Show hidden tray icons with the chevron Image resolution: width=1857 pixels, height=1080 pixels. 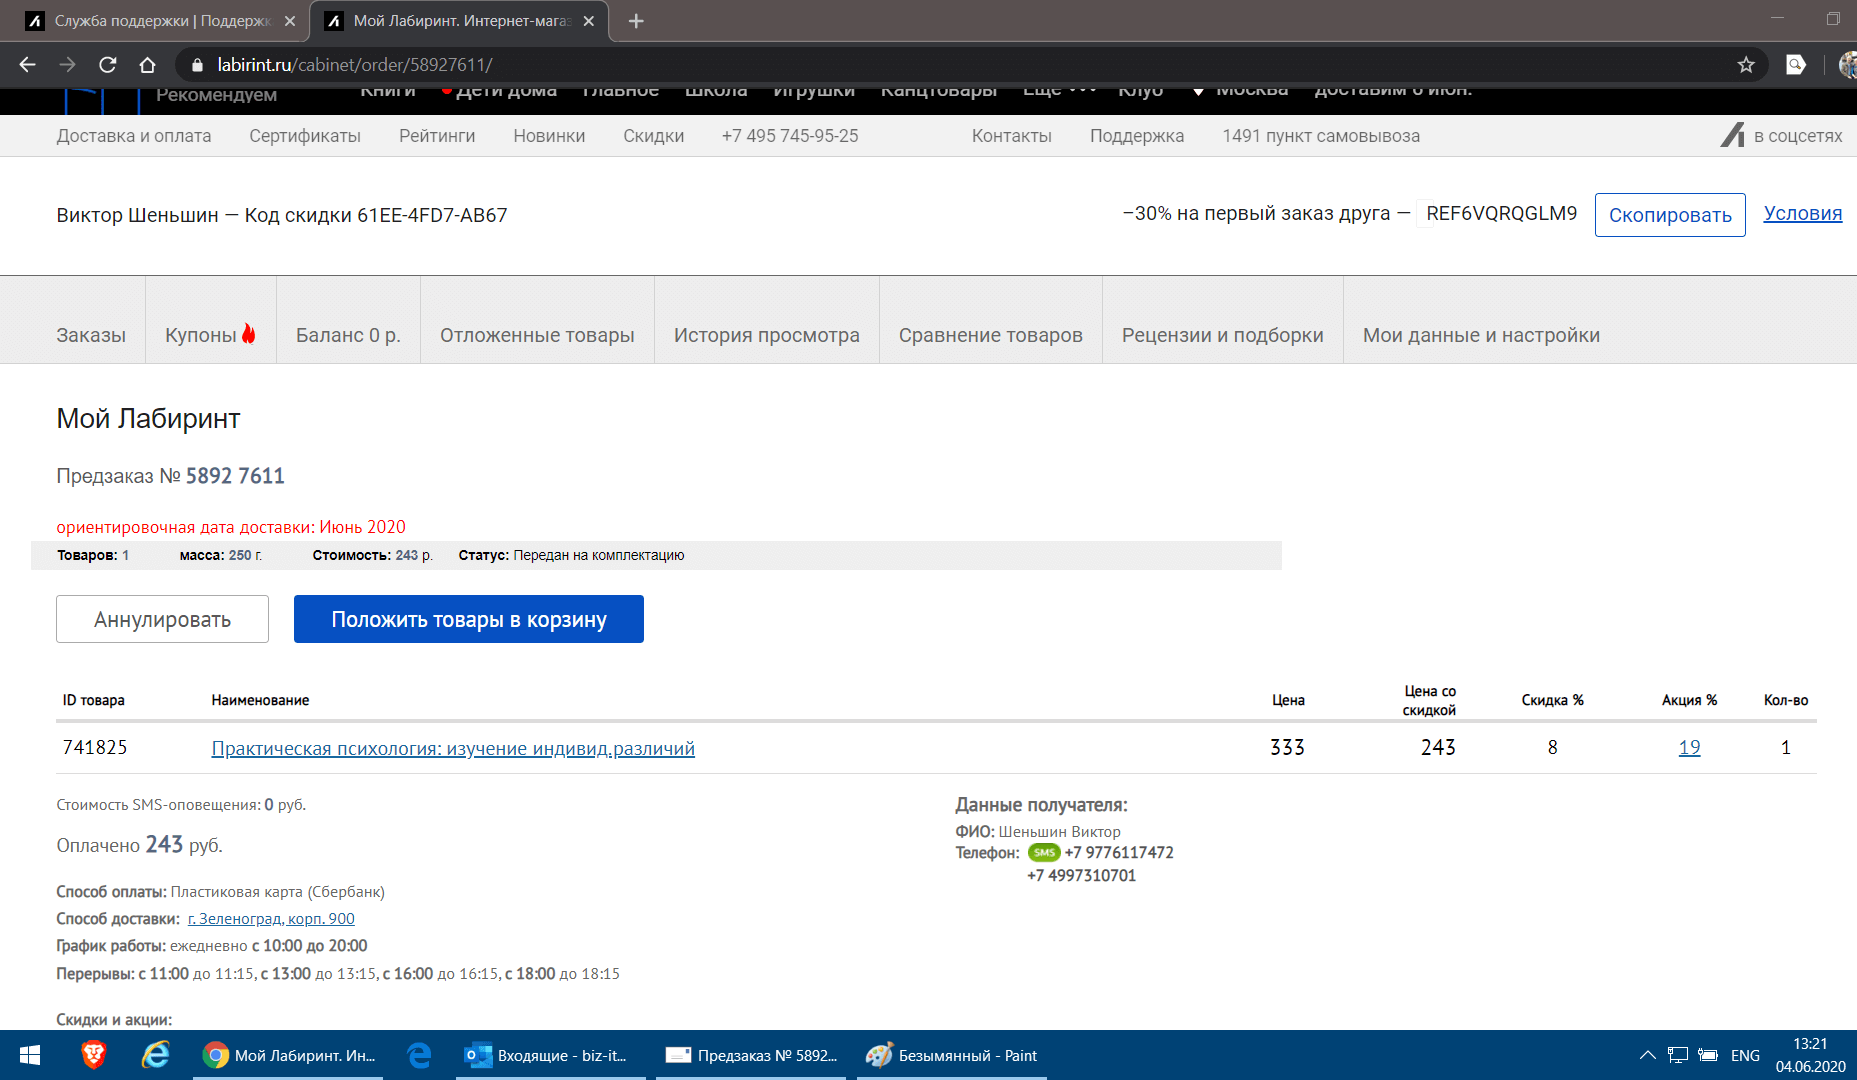[x=1648, y=1055]
